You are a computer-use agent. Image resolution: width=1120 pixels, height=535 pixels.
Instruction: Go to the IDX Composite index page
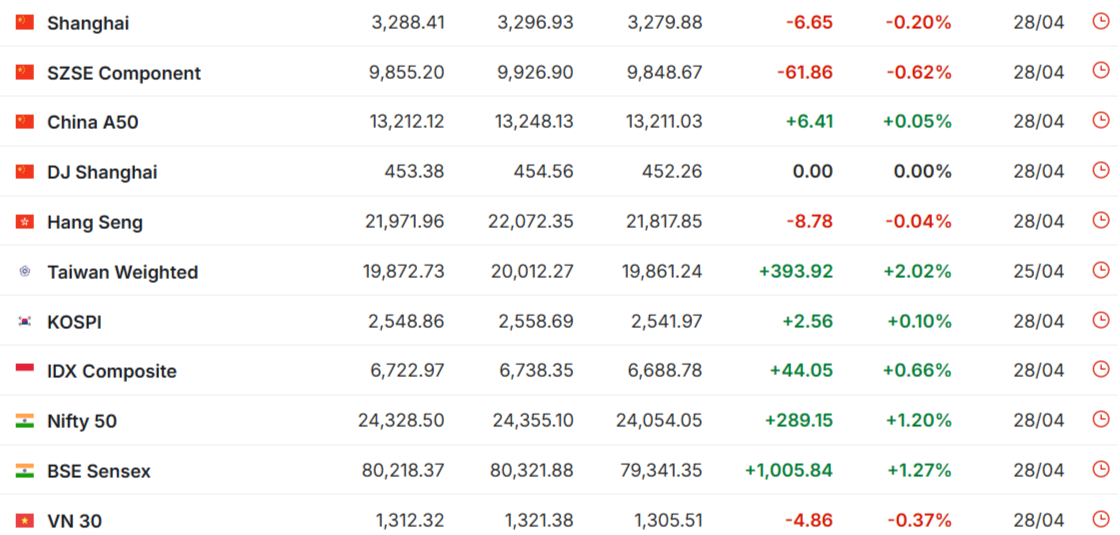[112, 371]
